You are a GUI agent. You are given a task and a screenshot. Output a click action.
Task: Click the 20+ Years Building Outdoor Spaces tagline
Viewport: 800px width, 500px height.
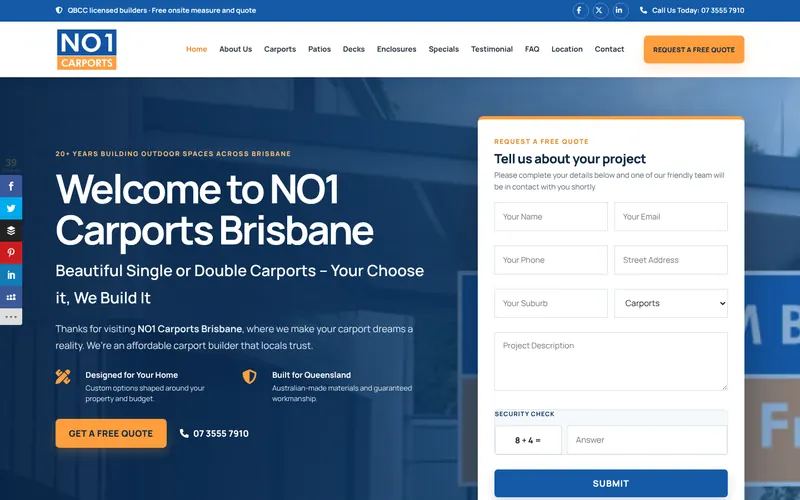[173, 154]
